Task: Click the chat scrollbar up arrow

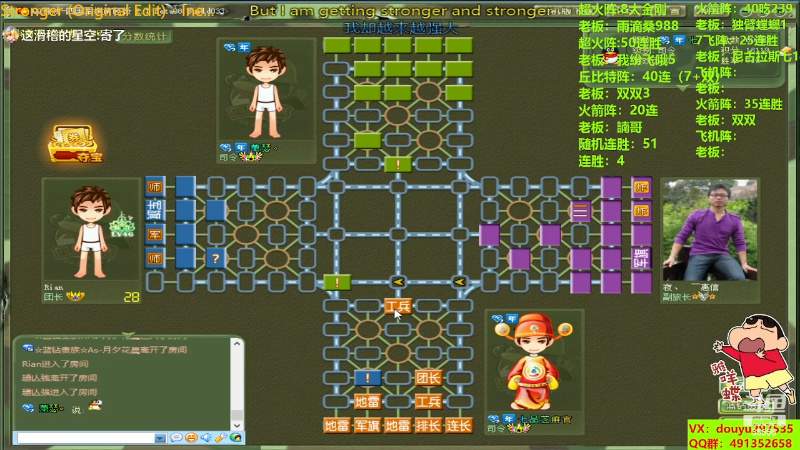Action: (237, 344)
